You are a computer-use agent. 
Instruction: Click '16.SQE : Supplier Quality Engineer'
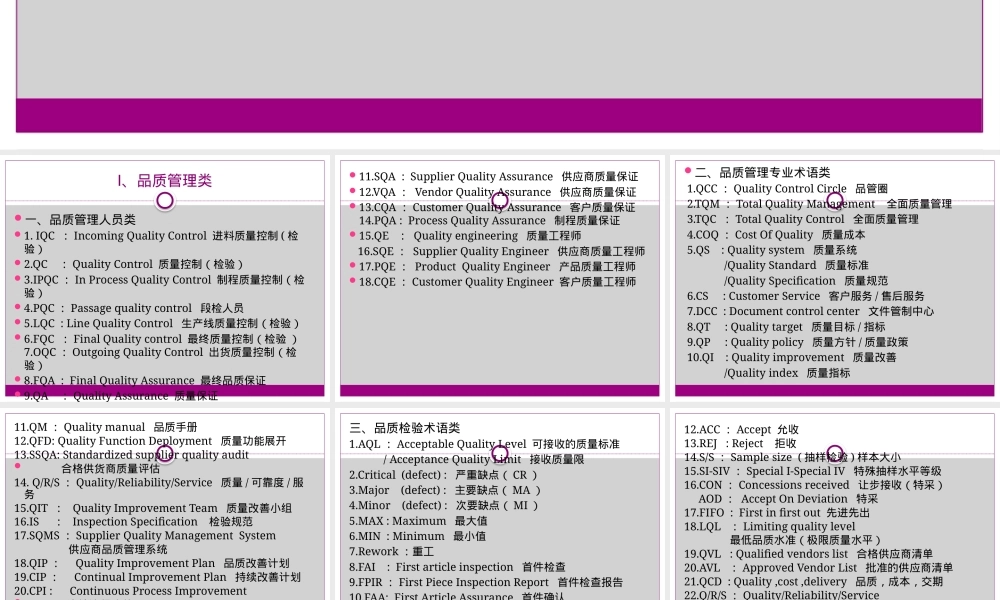(453, 251)
